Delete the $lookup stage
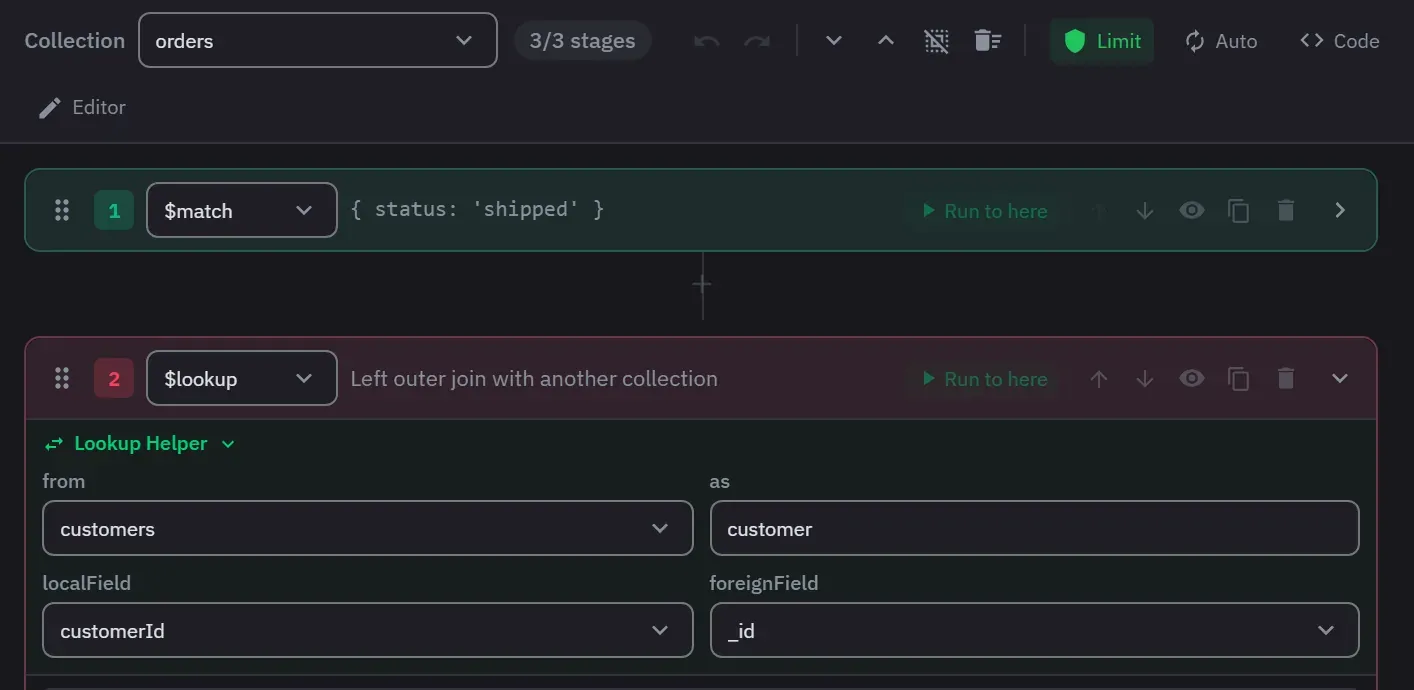Viewport: 1414px width, 690px height. point(1286,378)
